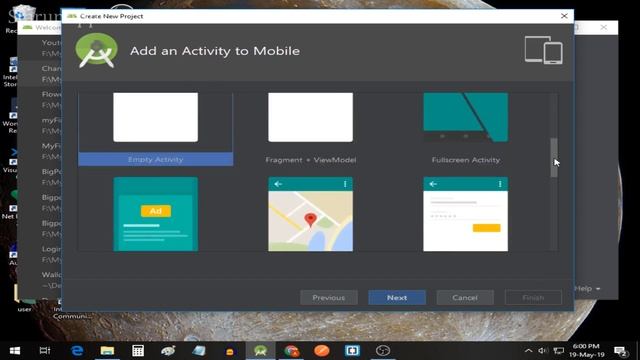The height and width of the screenshot is (360, 640).
Task: Switch to Android Studio taskbar icon
Action: [x=260, y=351]
